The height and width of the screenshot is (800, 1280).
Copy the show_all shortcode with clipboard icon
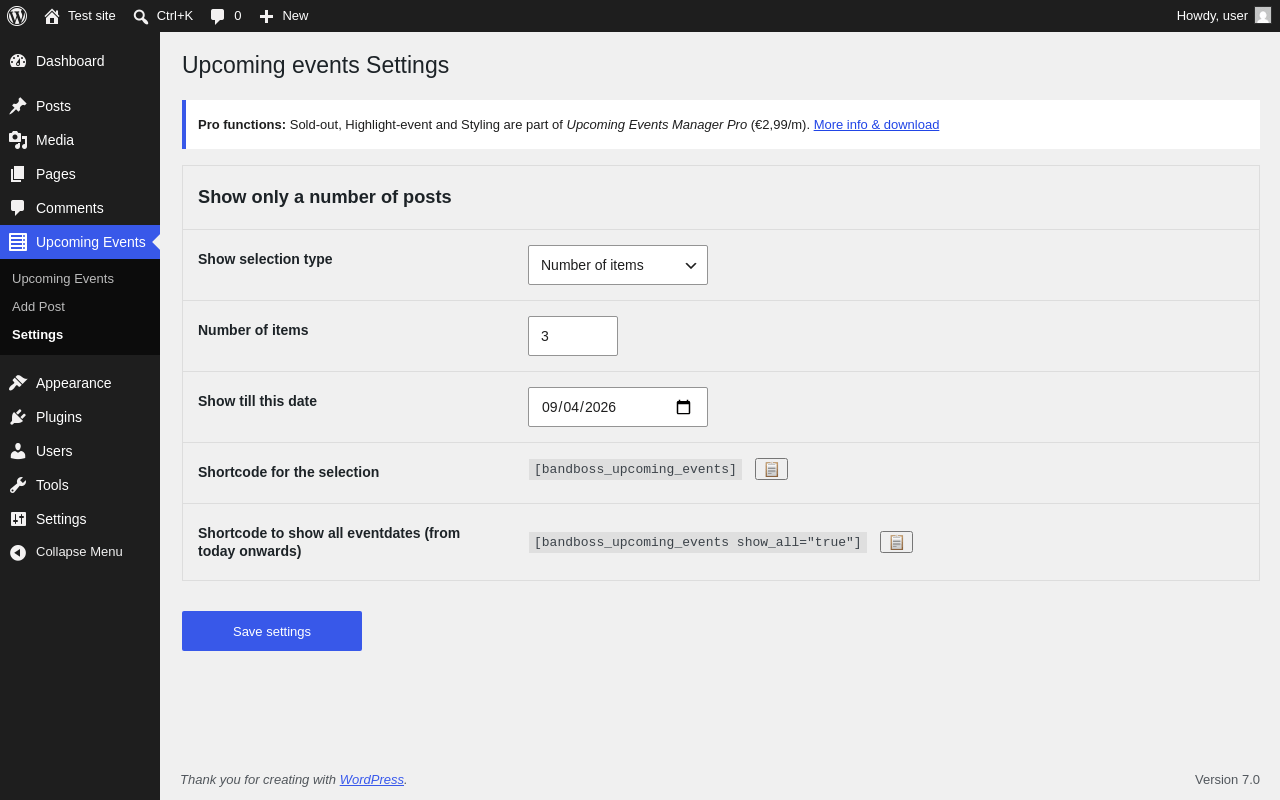point(896,542)
